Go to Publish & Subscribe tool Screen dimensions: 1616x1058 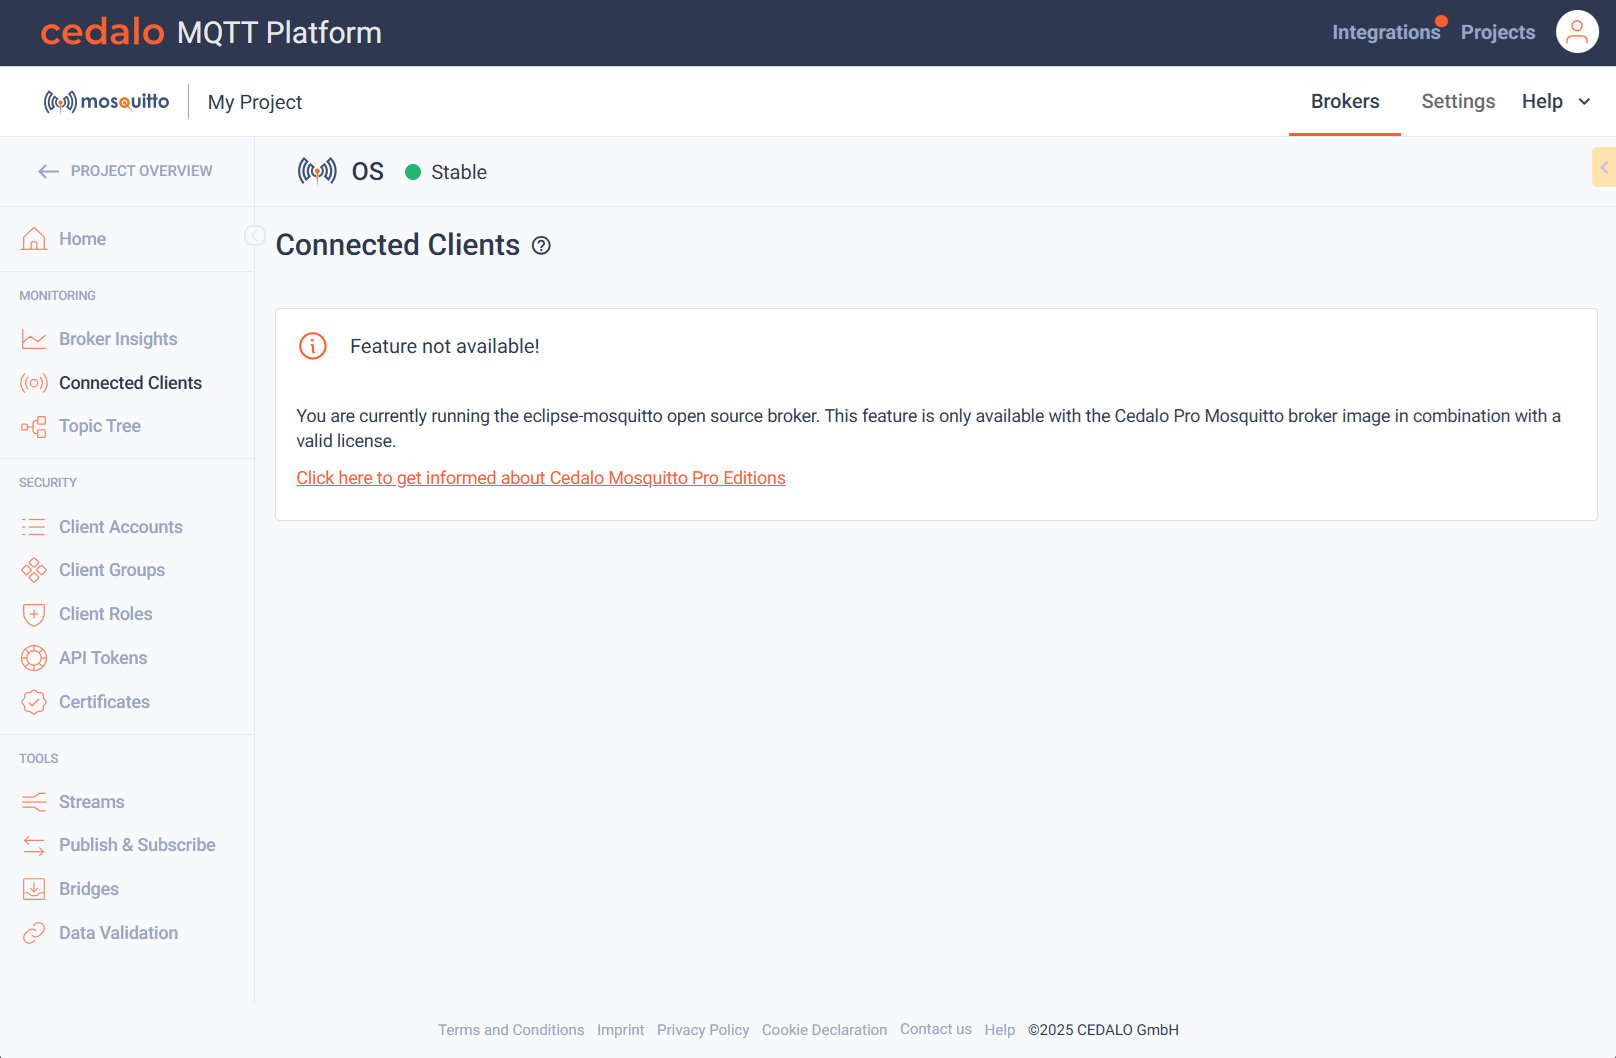[x=137, y=845]
